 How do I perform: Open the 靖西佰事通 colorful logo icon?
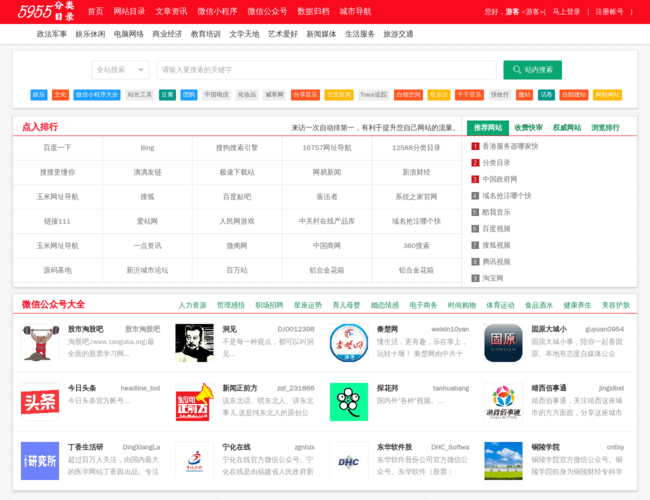[x=503, y=402]
